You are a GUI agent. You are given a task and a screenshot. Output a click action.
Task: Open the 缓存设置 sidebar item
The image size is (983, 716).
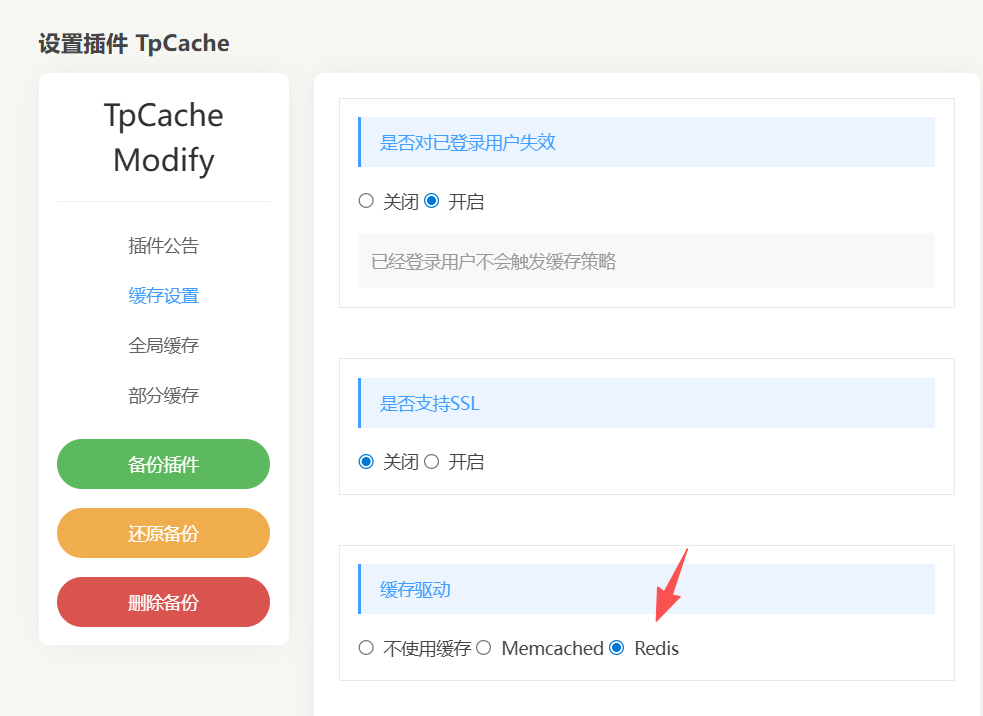tap(164, 295)
